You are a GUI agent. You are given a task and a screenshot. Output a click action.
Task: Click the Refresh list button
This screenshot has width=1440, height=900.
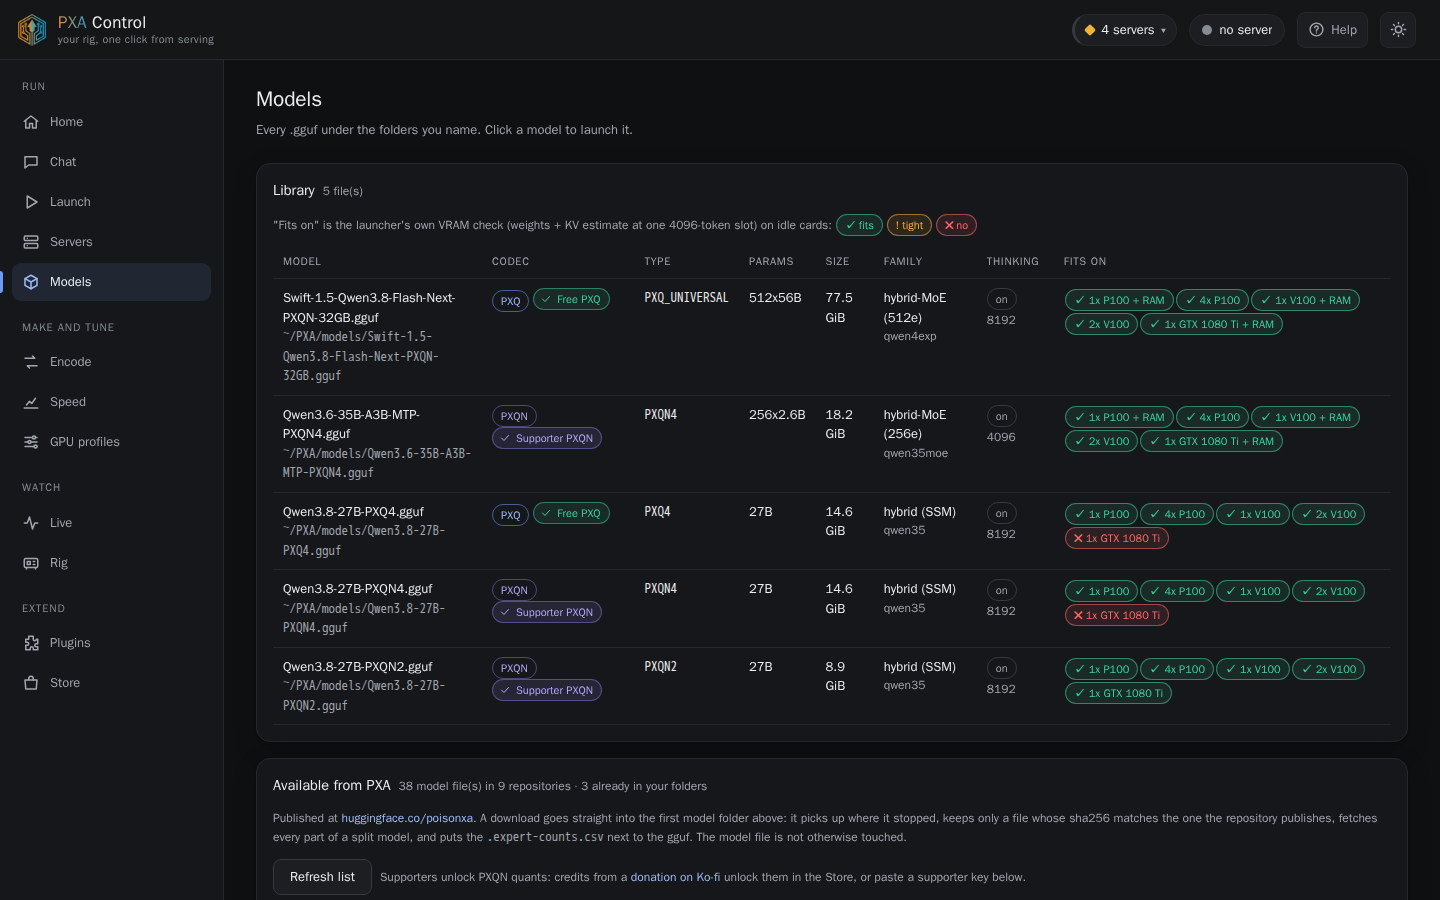(x=322, y=877)
